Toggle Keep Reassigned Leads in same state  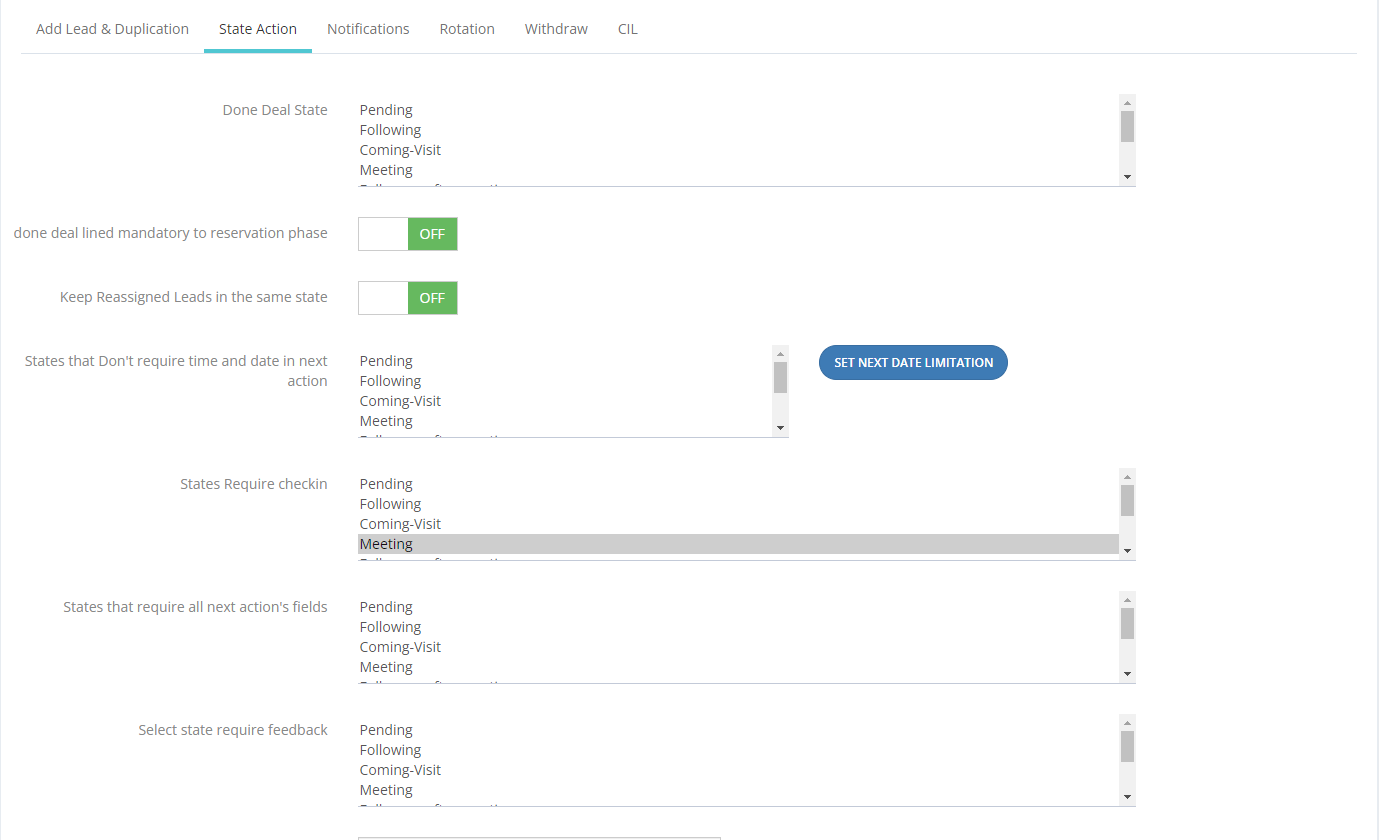point(408,298)
